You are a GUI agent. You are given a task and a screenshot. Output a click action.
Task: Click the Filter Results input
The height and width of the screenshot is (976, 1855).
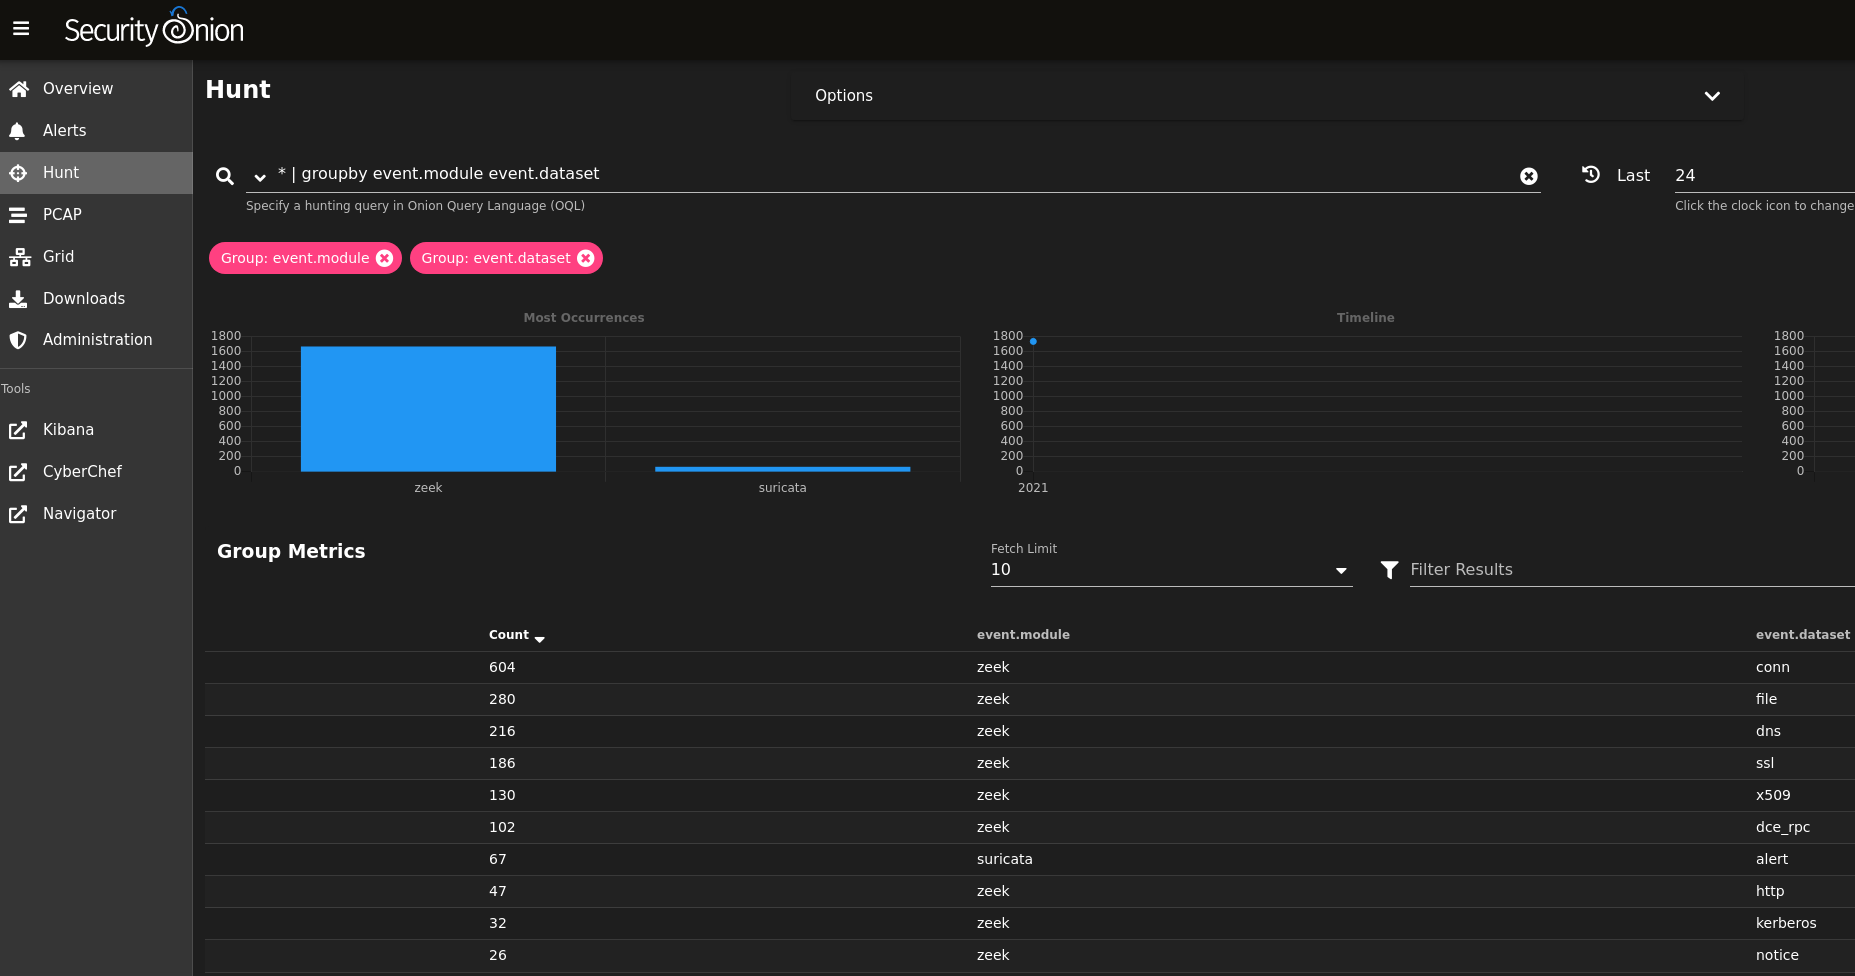coord(1631,570)
